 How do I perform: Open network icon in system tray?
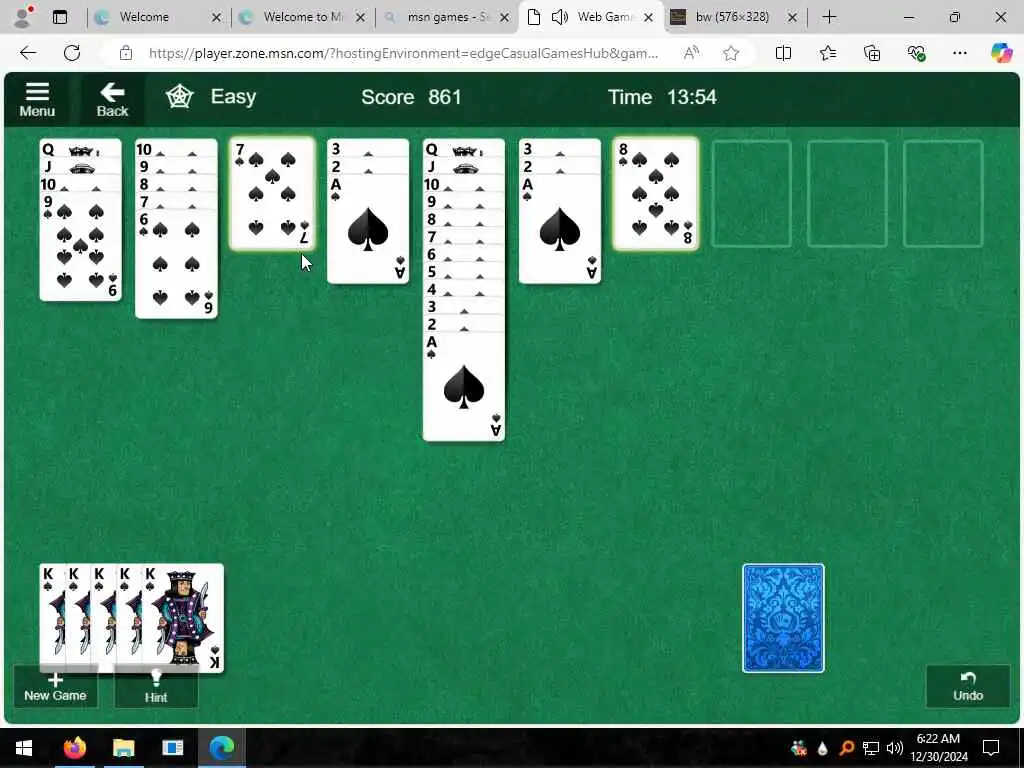(x=871, y=748)
